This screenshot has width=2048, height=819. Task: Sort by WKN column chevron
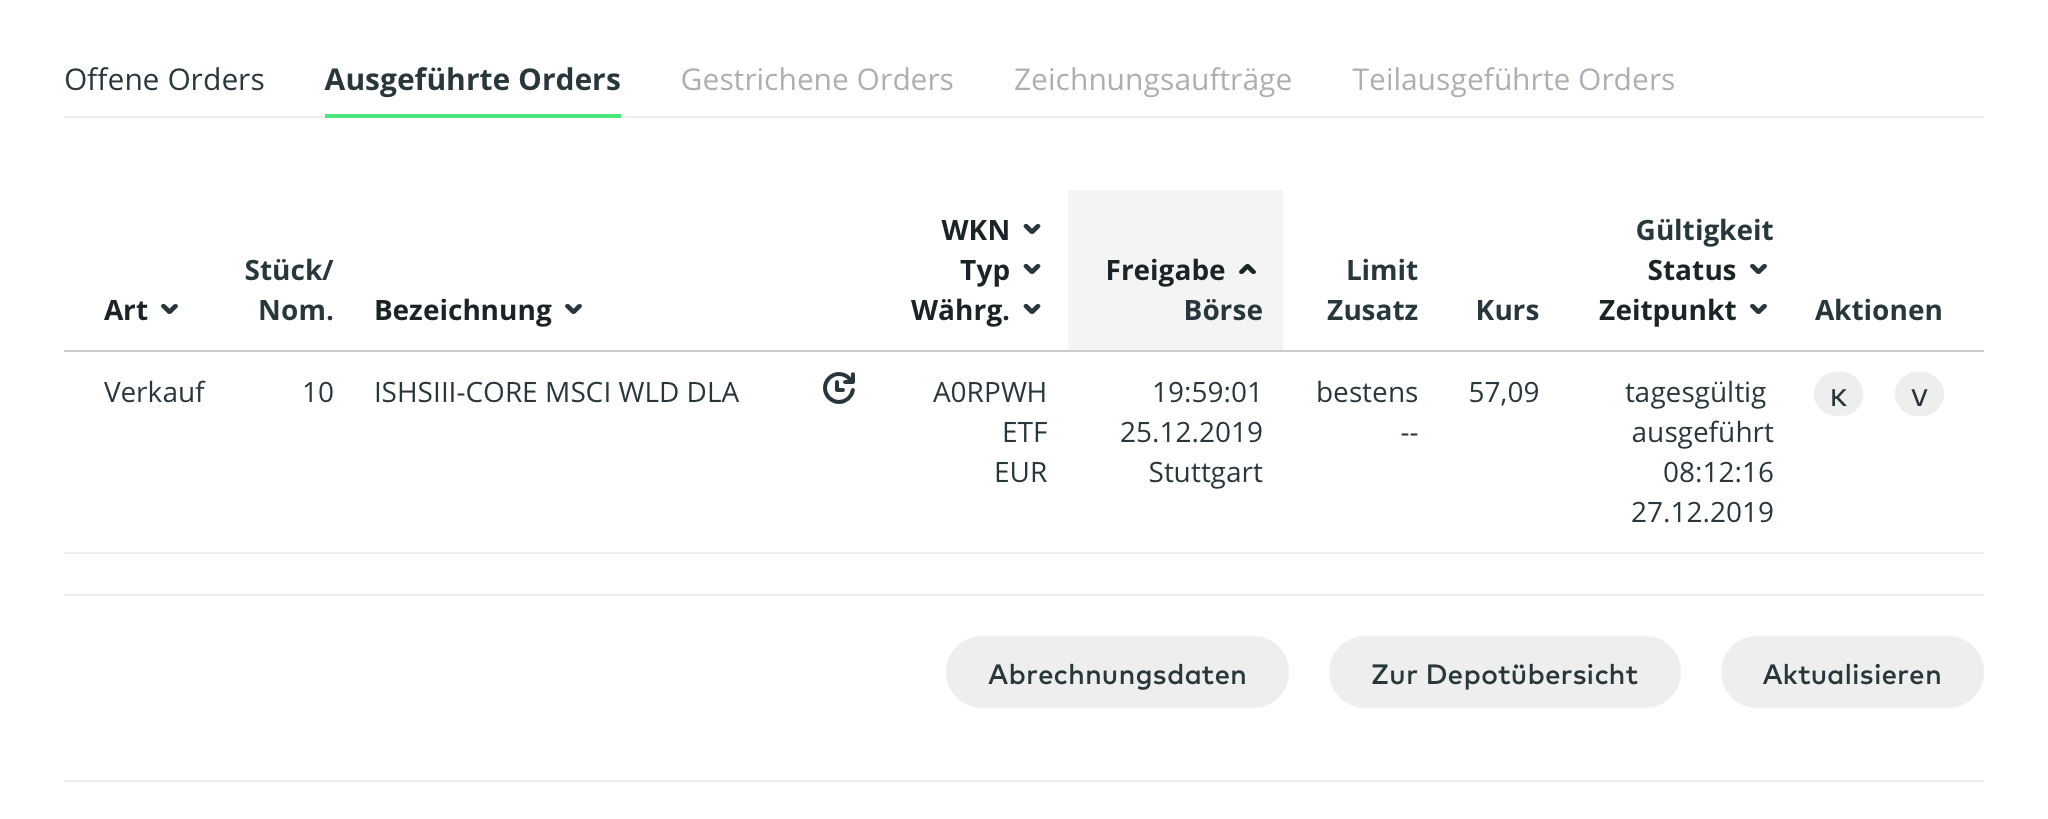(1033, 230)
